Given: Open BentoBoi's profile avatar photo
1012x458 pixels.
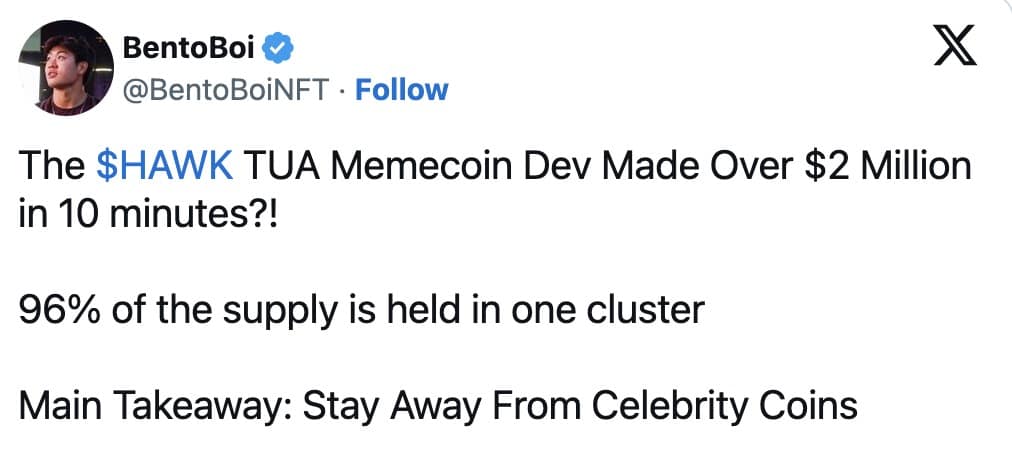Looking at the screenshot, I should (x=63, y=67).
